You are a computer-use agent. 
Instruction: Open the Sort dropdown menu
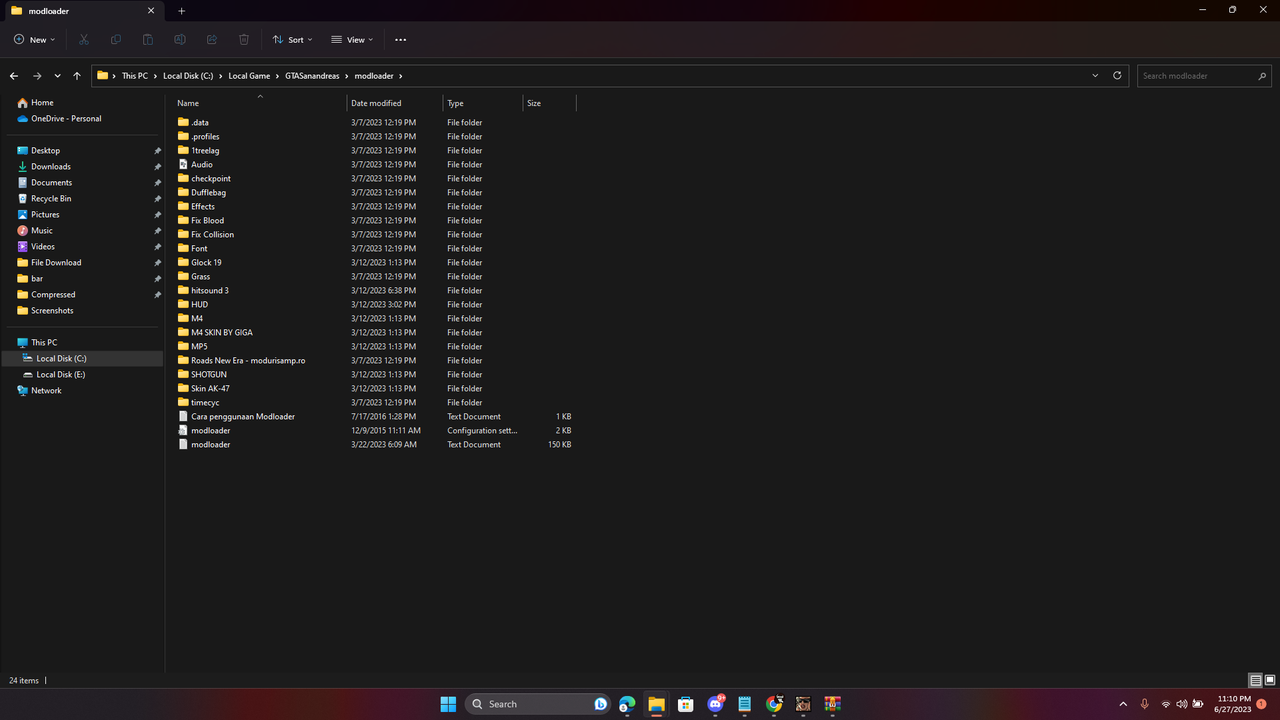(x=292, y=40)
